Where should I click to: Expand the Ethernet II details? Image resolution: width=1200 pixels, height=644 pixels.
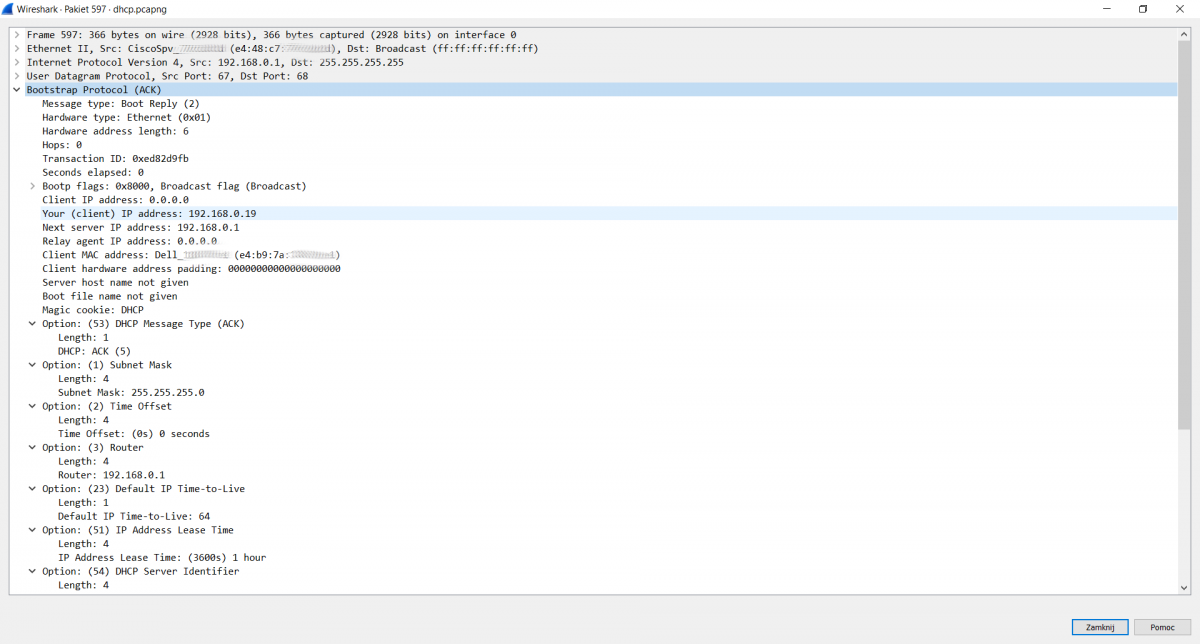click(x=17, y=48)
